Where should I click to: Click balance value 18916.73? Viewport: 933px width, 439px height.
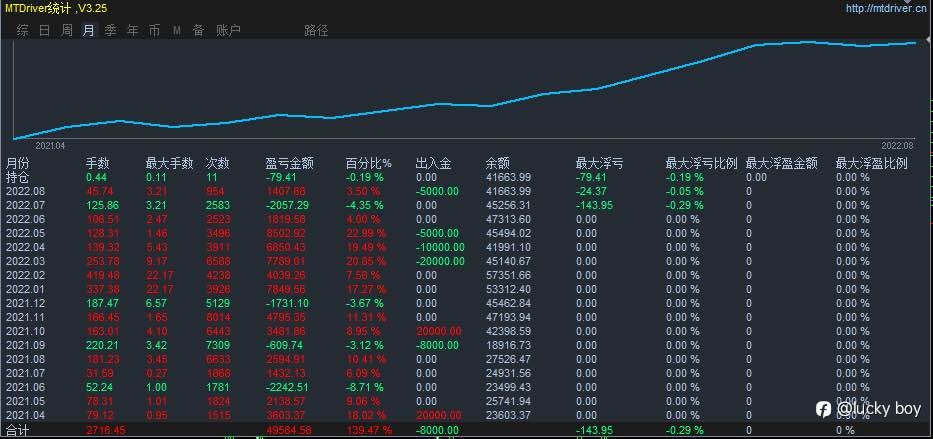pyautogui.click(x=508, y=345)
